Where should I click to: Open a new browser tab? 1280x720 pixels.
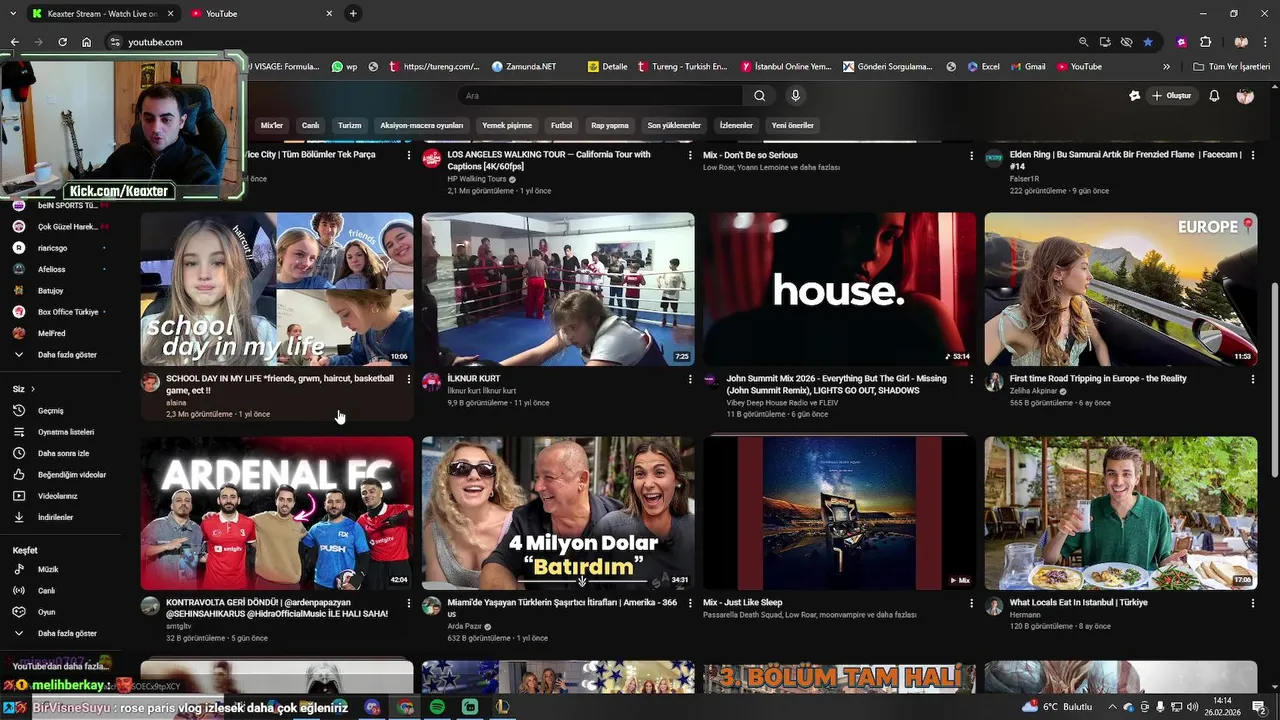[x=353, y=14]
